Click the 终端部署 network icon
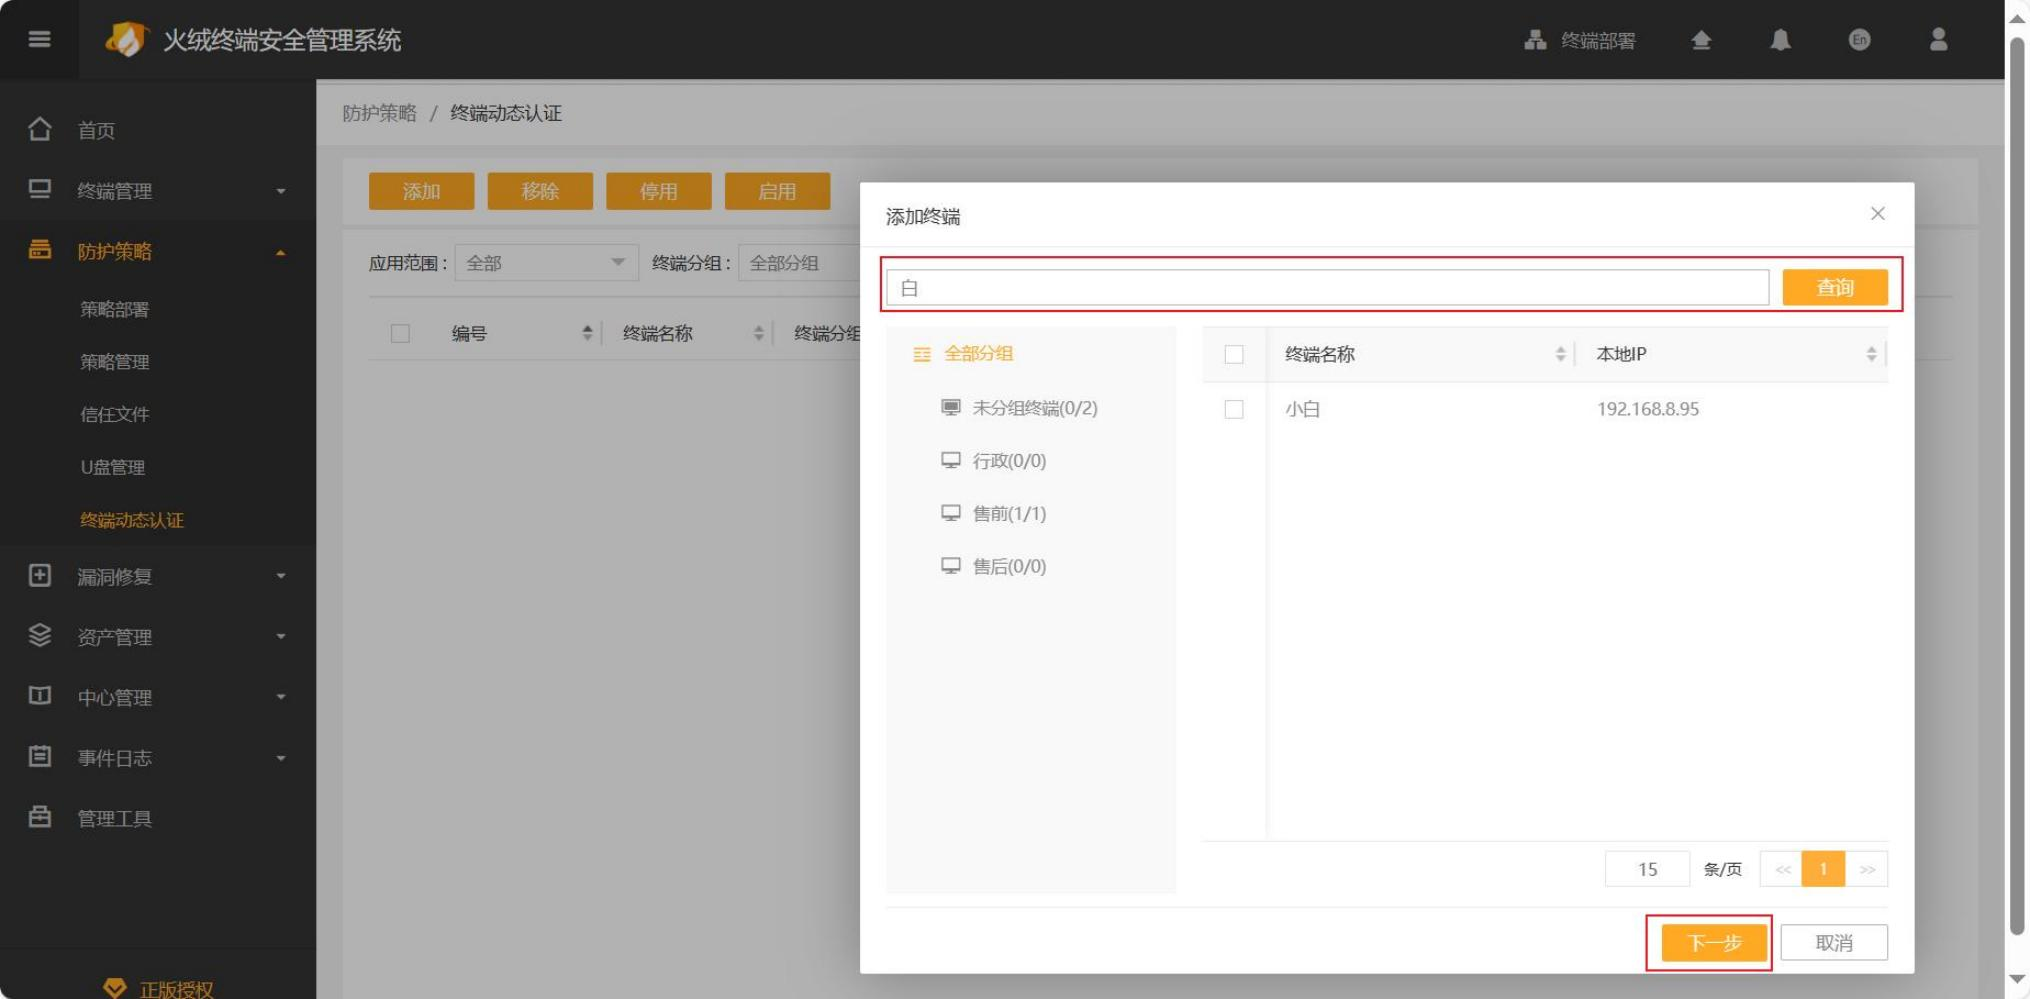Image resolution: width=2030 pixels, height=999 pixels. (1535, 40)
